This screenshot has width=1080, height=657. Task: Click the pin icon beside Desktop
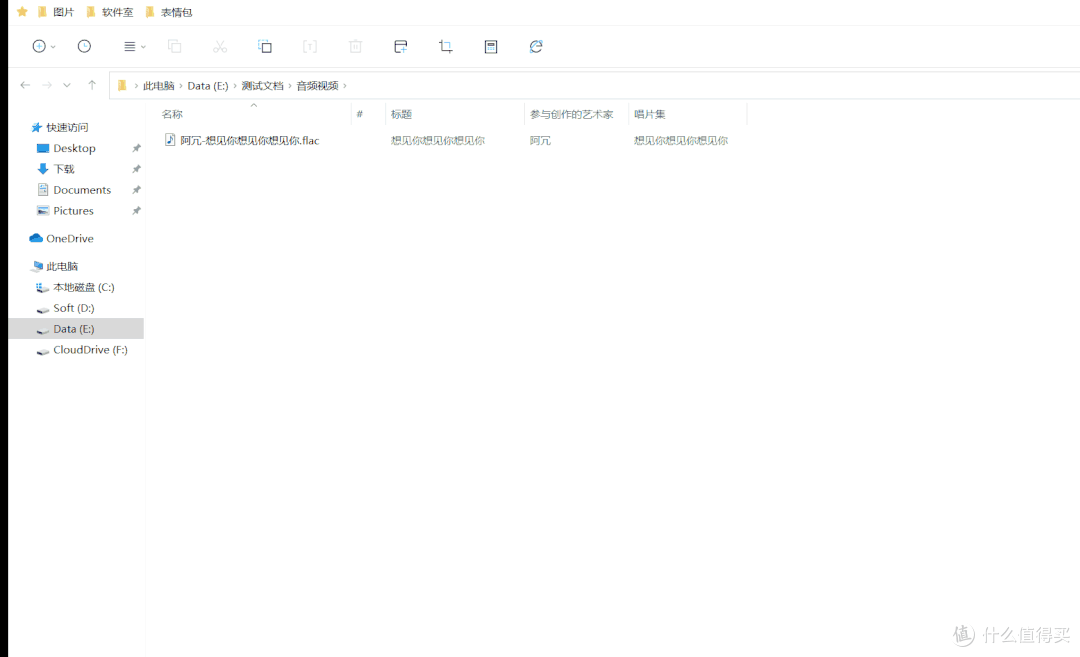136,148
